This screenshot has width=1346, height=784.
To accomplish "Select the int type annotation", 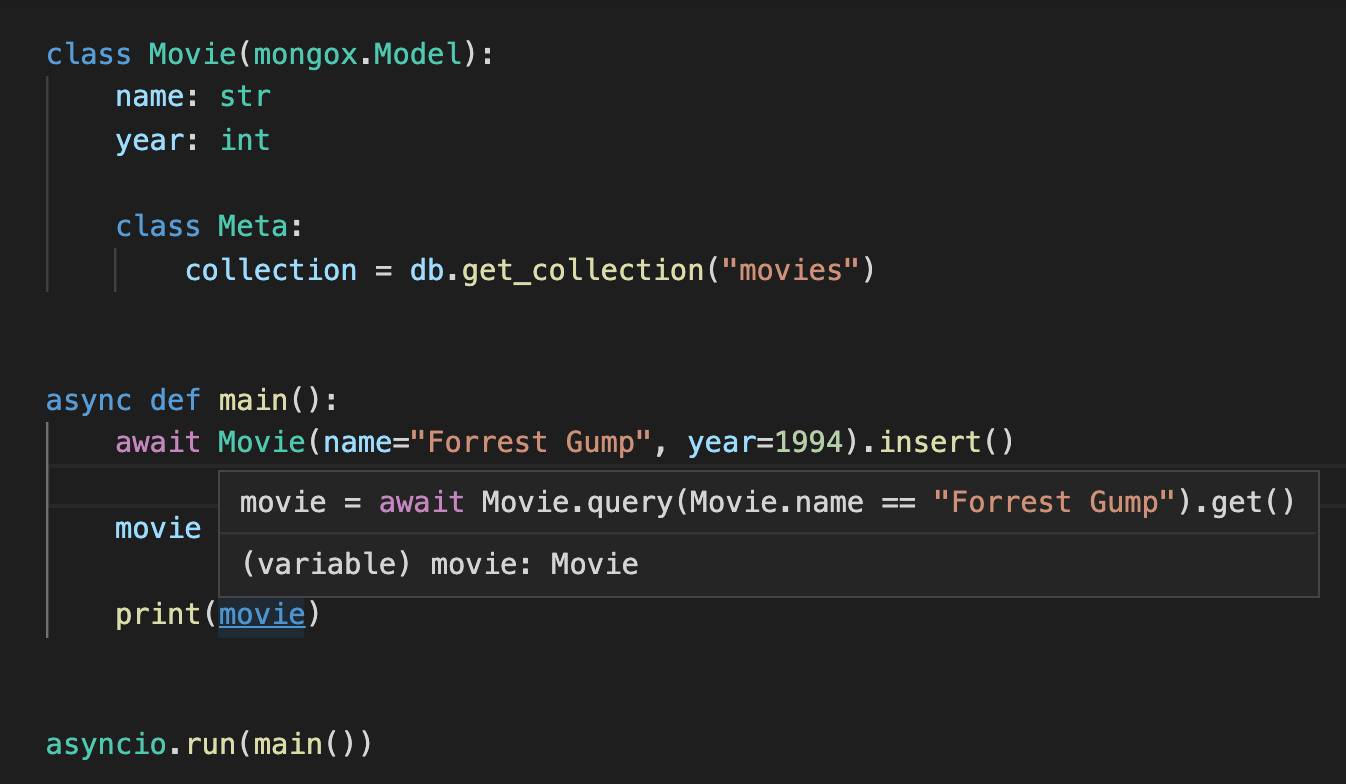I will 245,140.
